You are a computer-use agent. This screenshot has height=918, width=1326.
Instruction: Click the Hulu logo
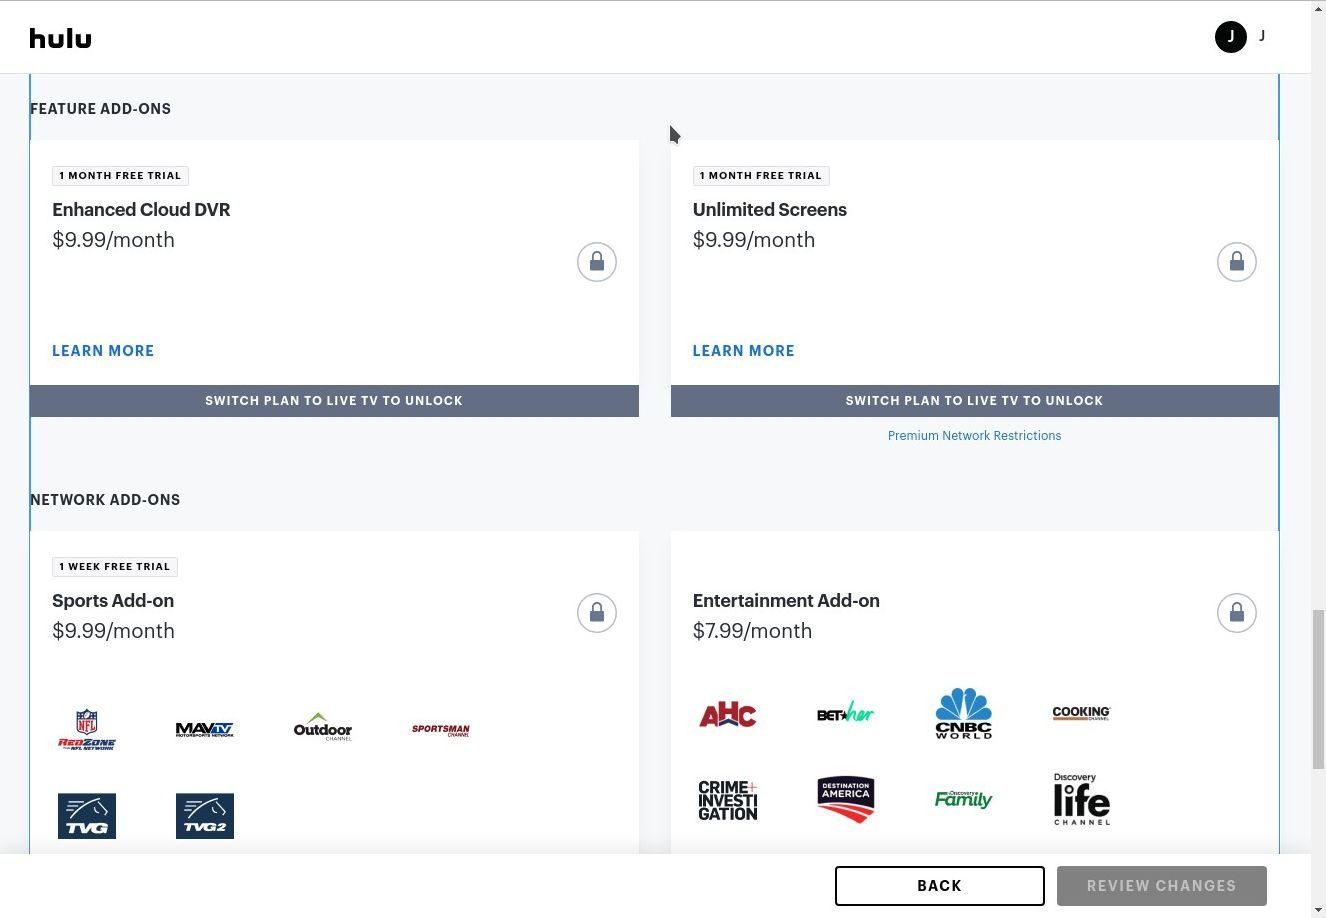point(60,38)
